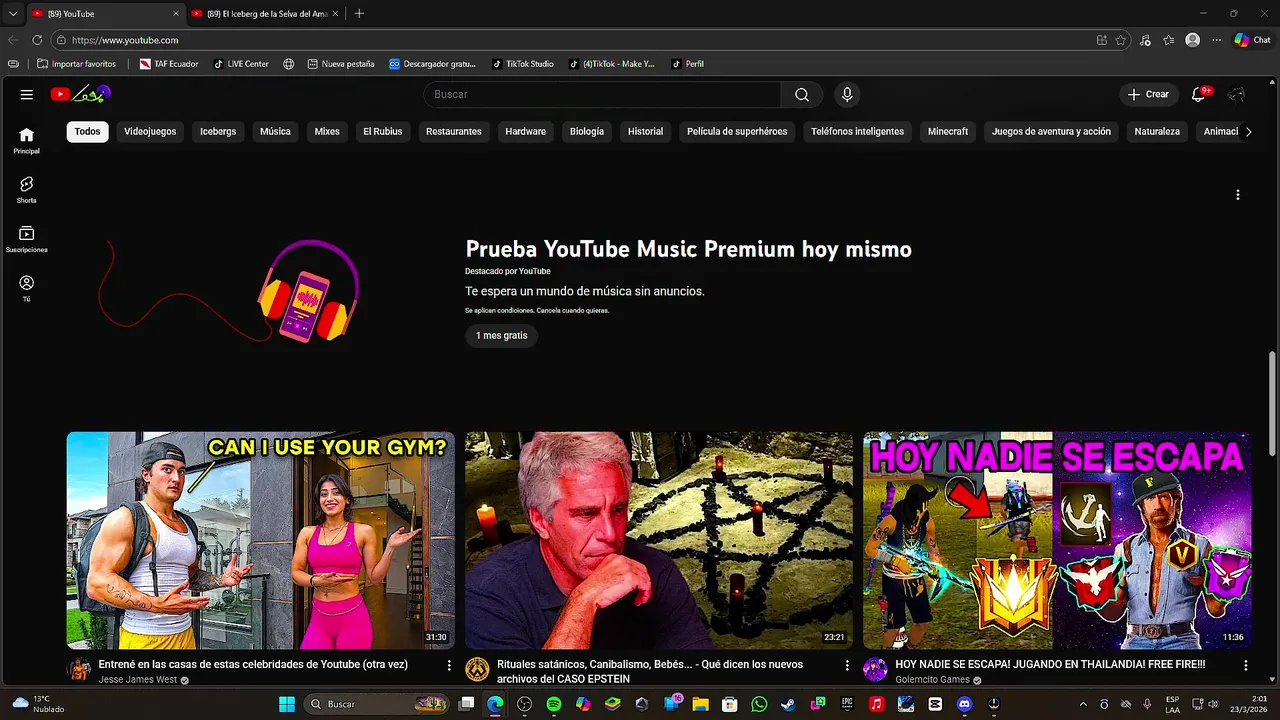1280x720 pixels.
Task: Select the El Rubius filter chip
Action: pos(382,132)
